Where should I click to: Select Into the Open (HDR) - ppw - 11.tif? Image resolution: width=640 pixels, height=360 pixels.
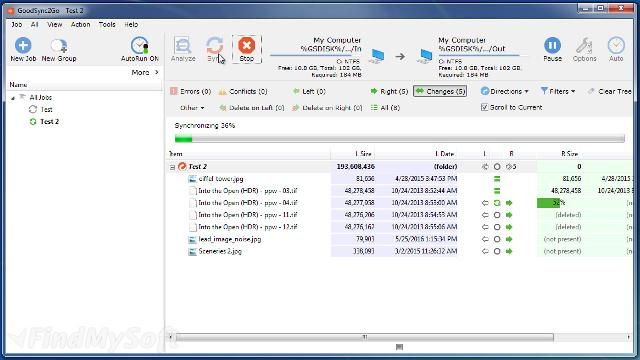click(247, 215)
